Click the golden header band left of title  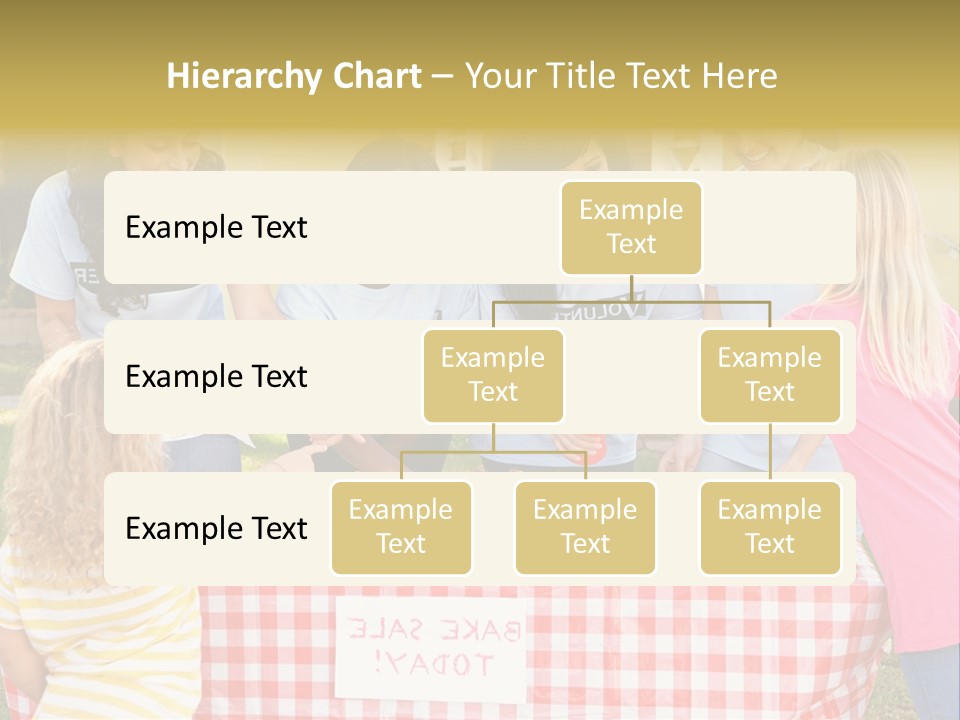coord(80,76)
